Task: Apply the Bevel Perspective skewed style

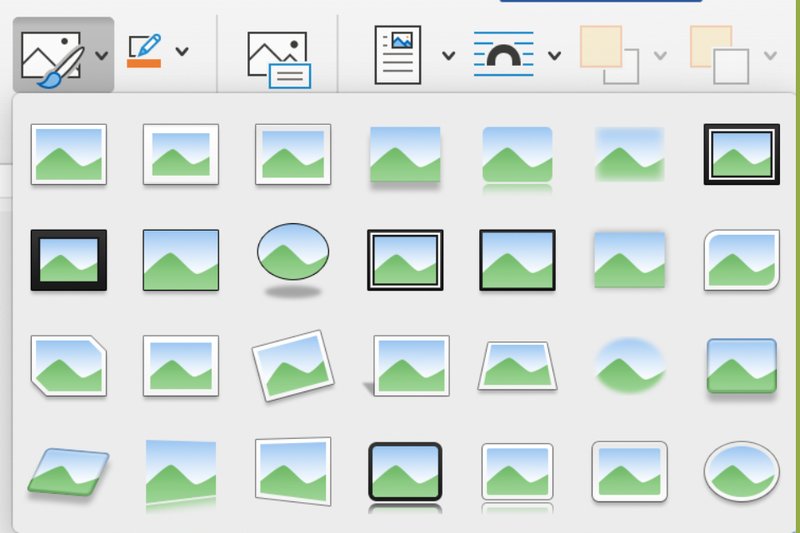Action: point(68,472)
